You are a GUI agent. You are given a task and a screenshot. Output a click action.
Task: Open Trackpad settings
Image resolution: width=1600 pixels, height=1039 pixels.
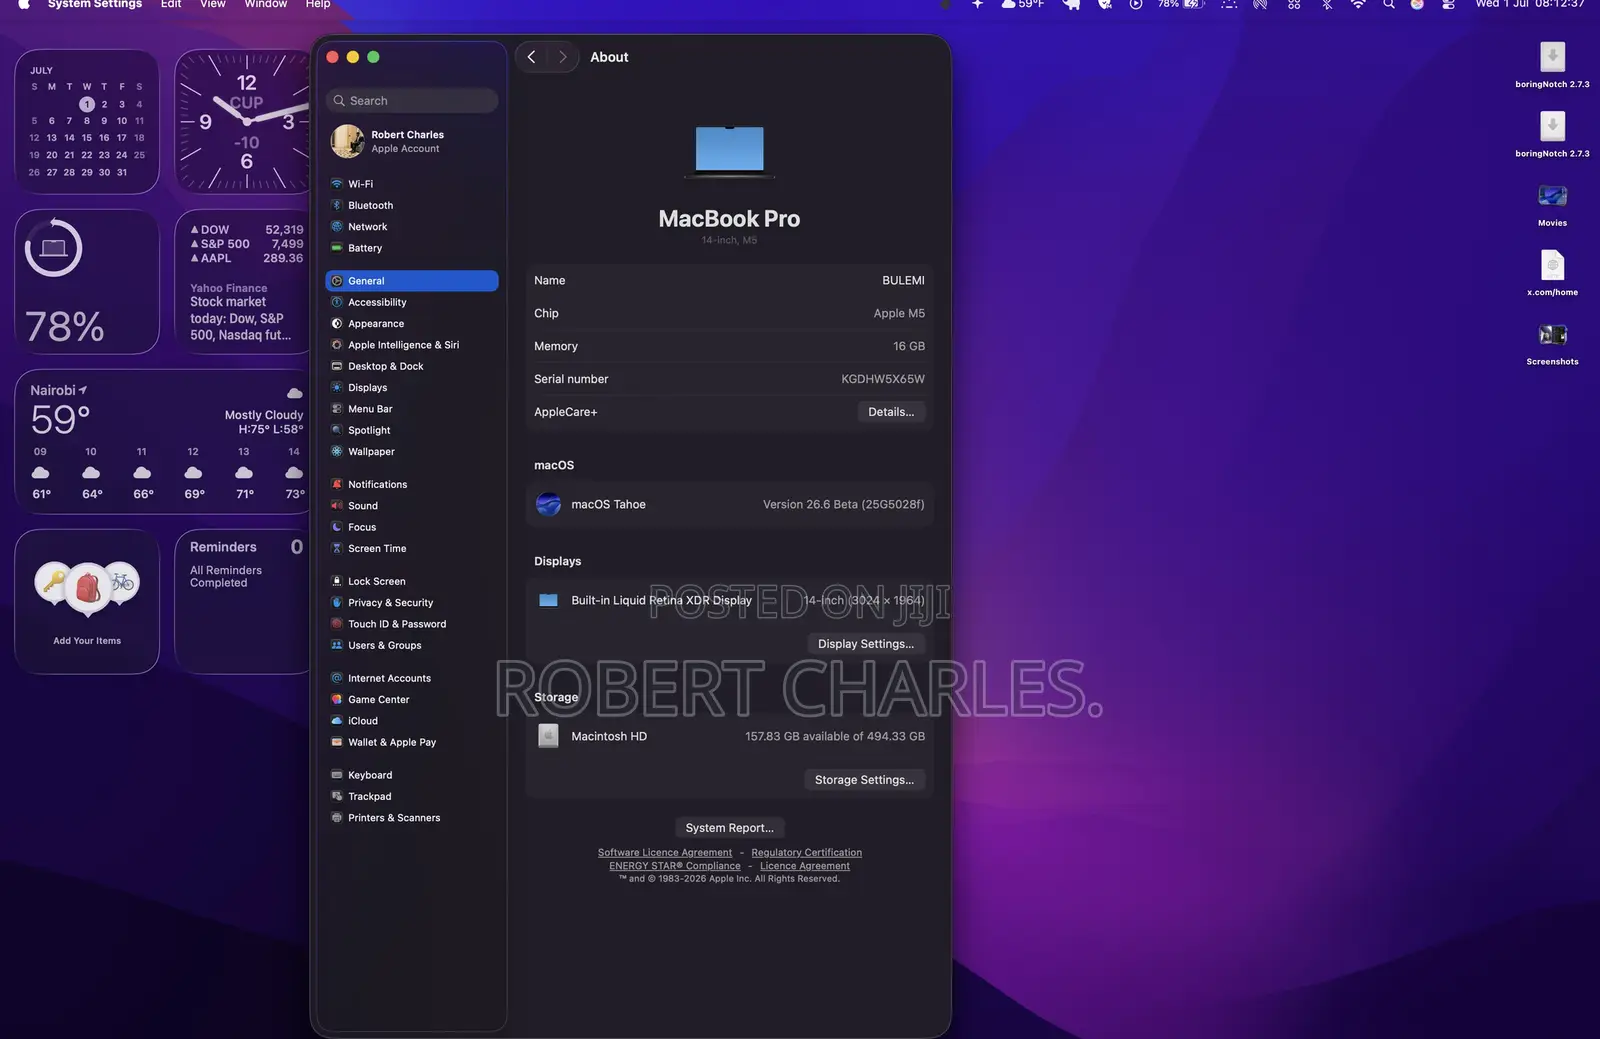click(411, 797)
